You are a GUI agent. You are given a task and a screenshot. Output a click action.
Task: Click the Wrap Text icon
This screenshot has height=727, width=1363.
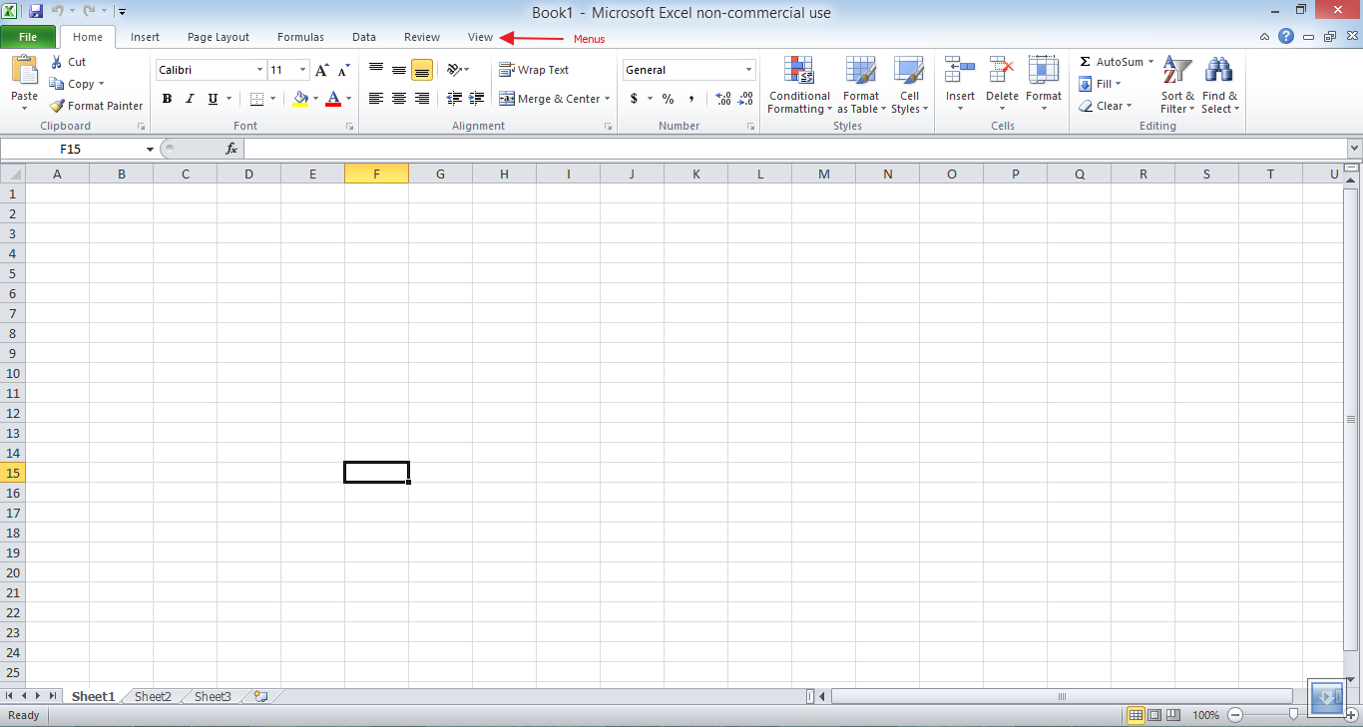508,69
